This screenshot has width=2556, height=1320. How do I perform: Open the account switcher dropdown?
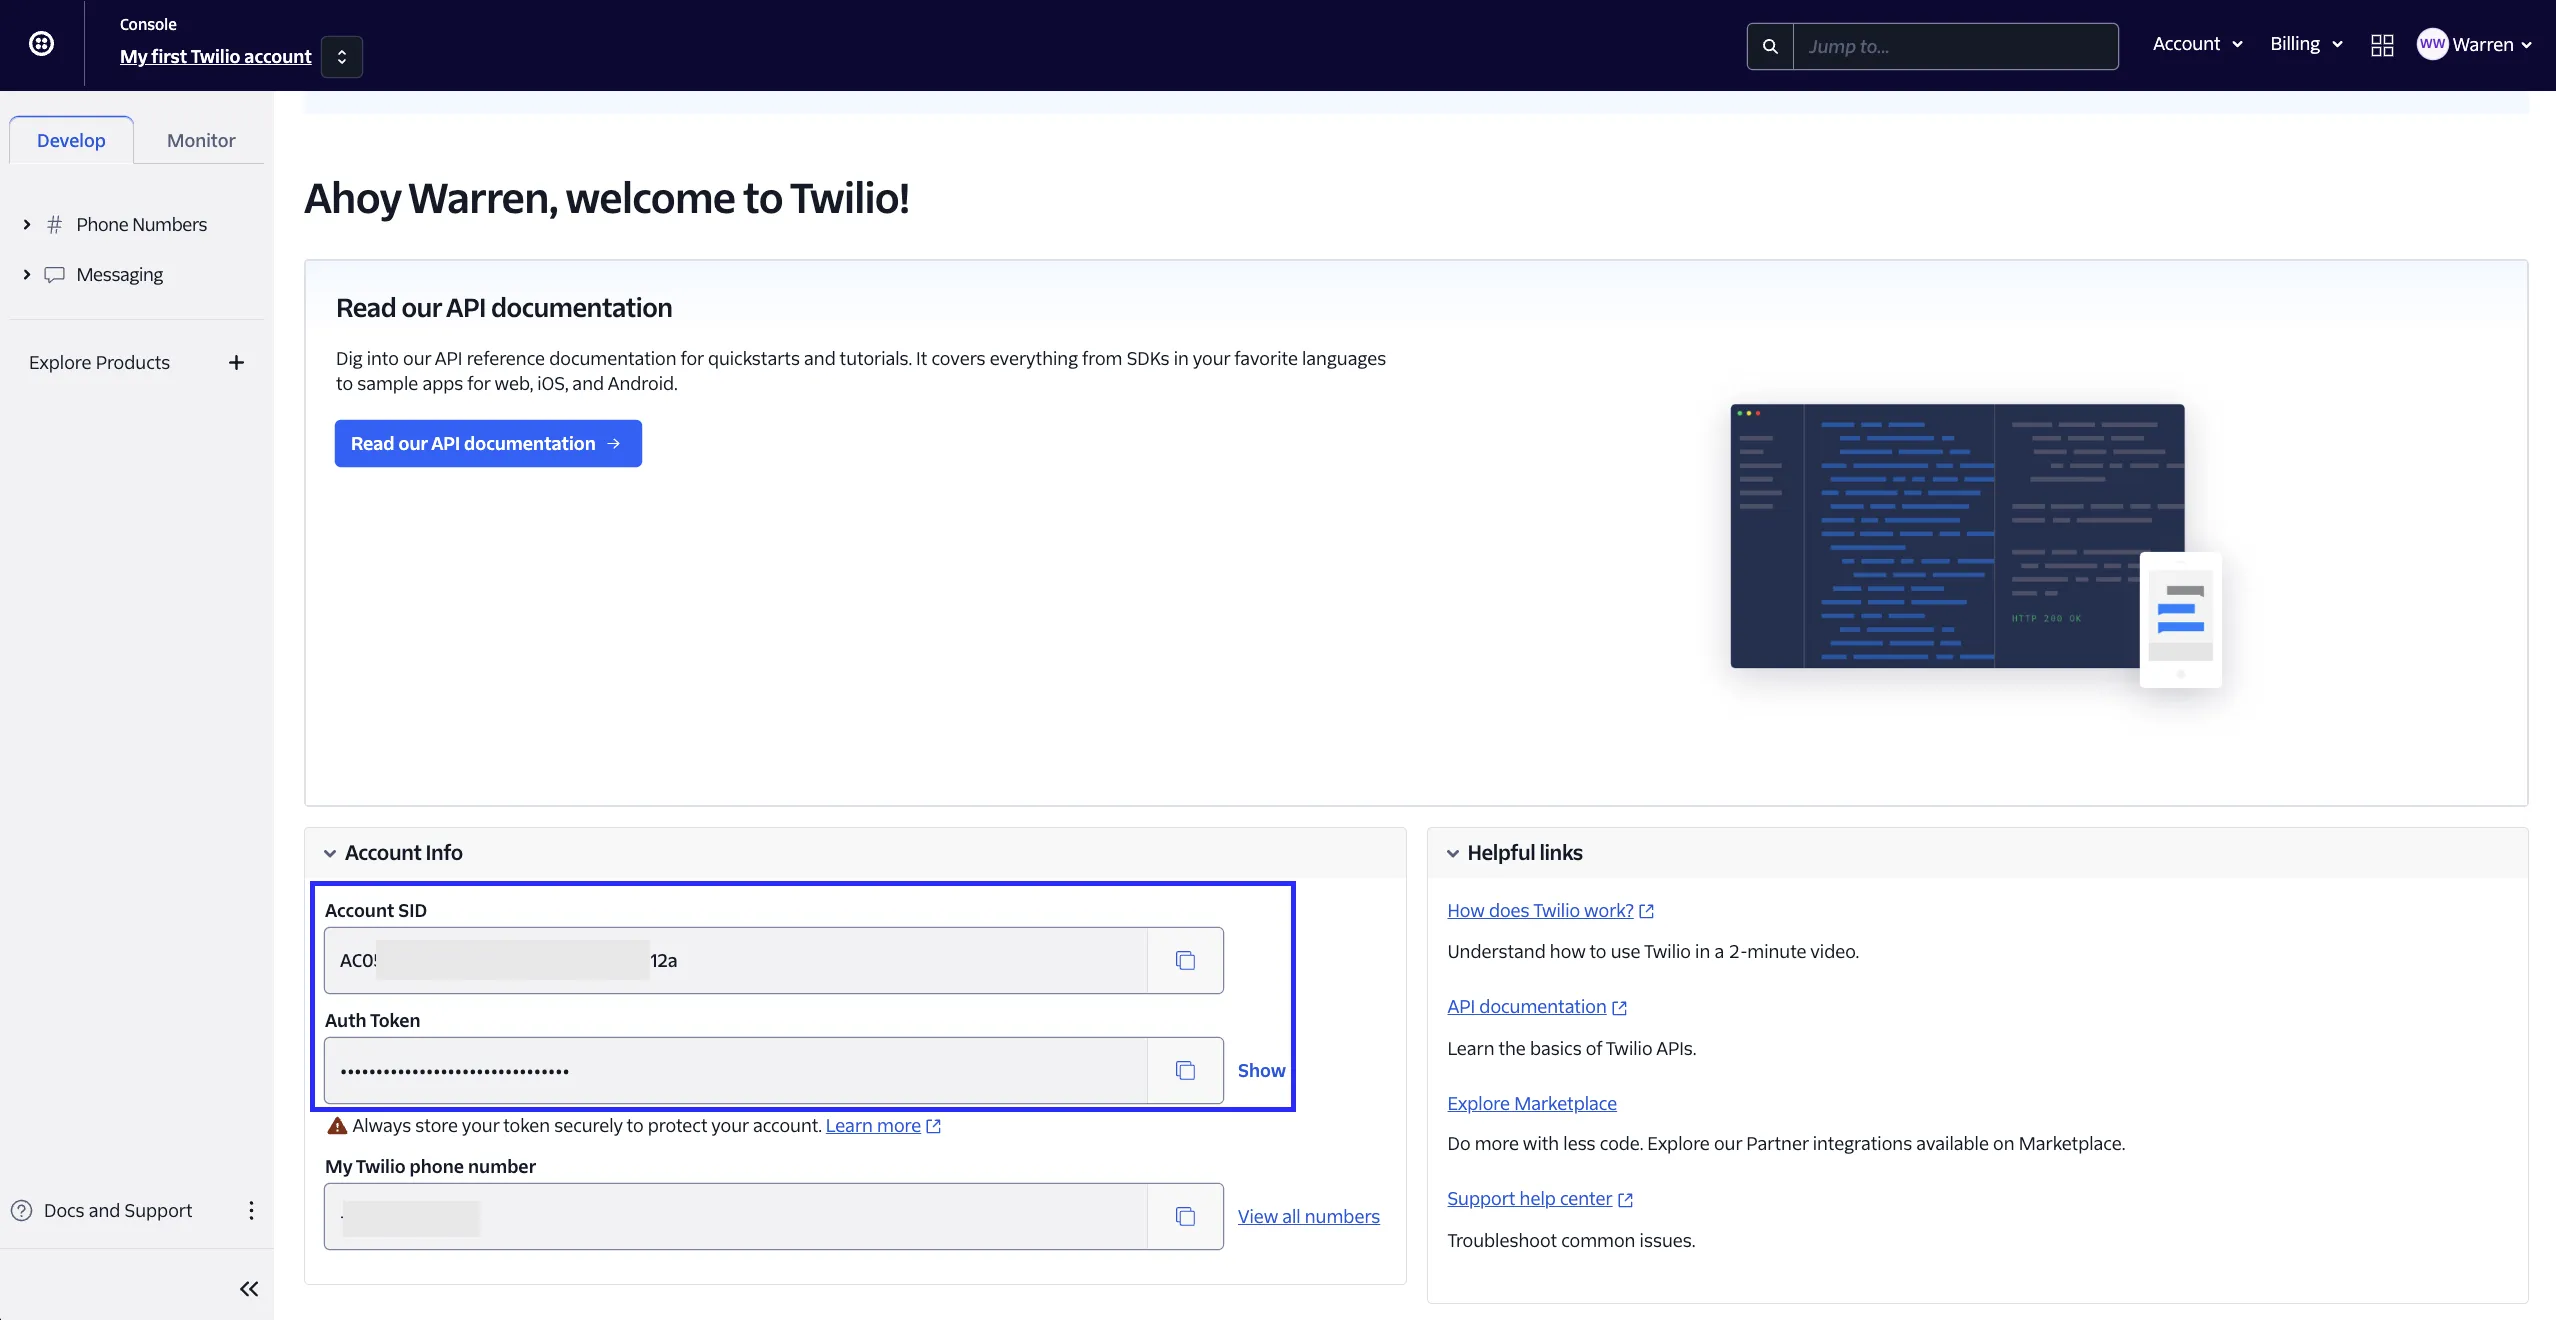(x=342, y=57)
